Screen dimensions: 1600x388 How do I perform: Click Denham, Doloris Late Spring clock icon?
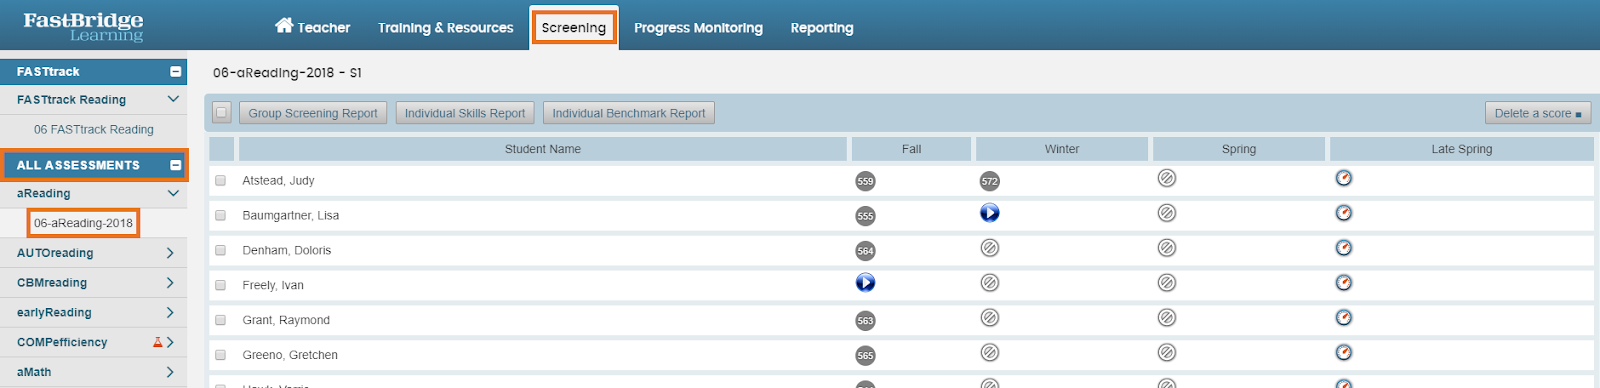pyautogui.click(x=1344, y=248)
